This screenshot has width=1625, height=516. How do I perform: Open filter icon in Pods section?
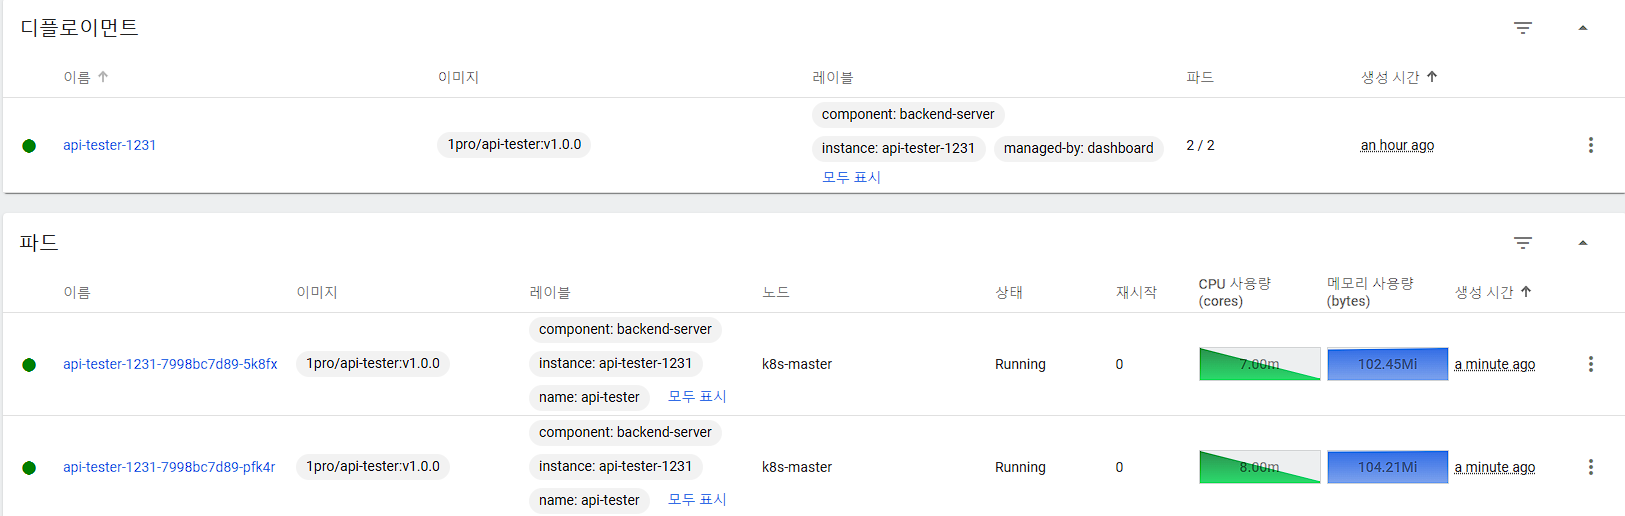pyautogui.click(x=1522, y=243)
